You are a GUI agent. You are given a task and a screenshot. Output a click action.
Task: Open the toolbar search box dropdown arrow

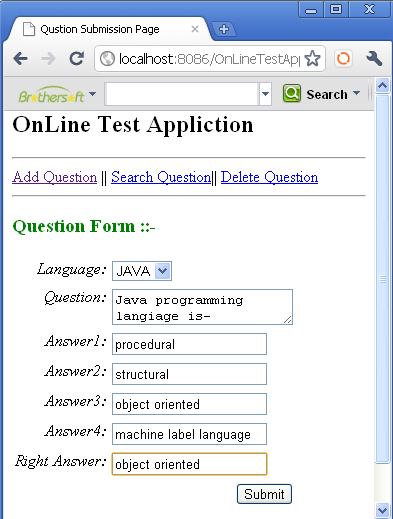pyautogui.click(x=265, y=94)
